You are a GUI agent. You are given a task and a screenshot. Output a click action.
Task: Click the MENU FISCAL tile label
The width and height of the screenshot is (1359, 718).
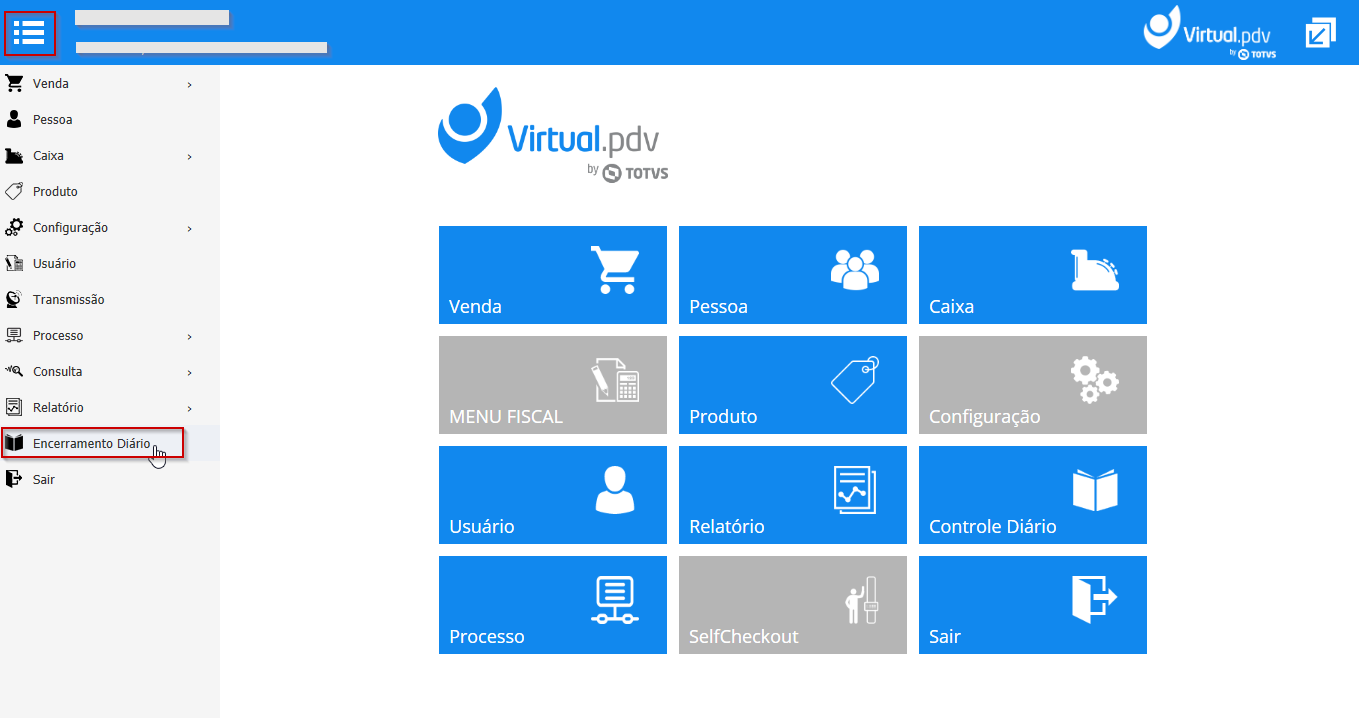point(506,417)
